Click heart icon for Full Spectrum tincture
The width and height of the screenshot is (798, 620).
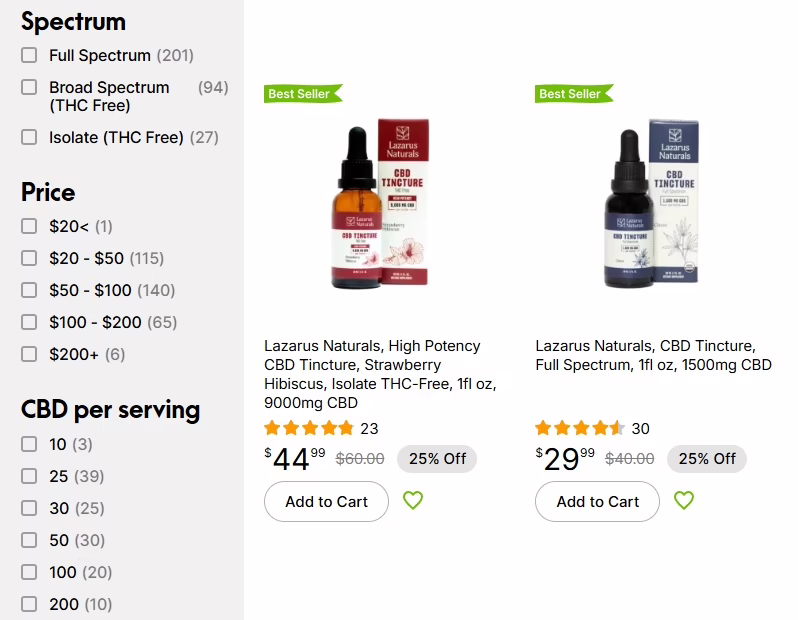(x=684, y=501)
